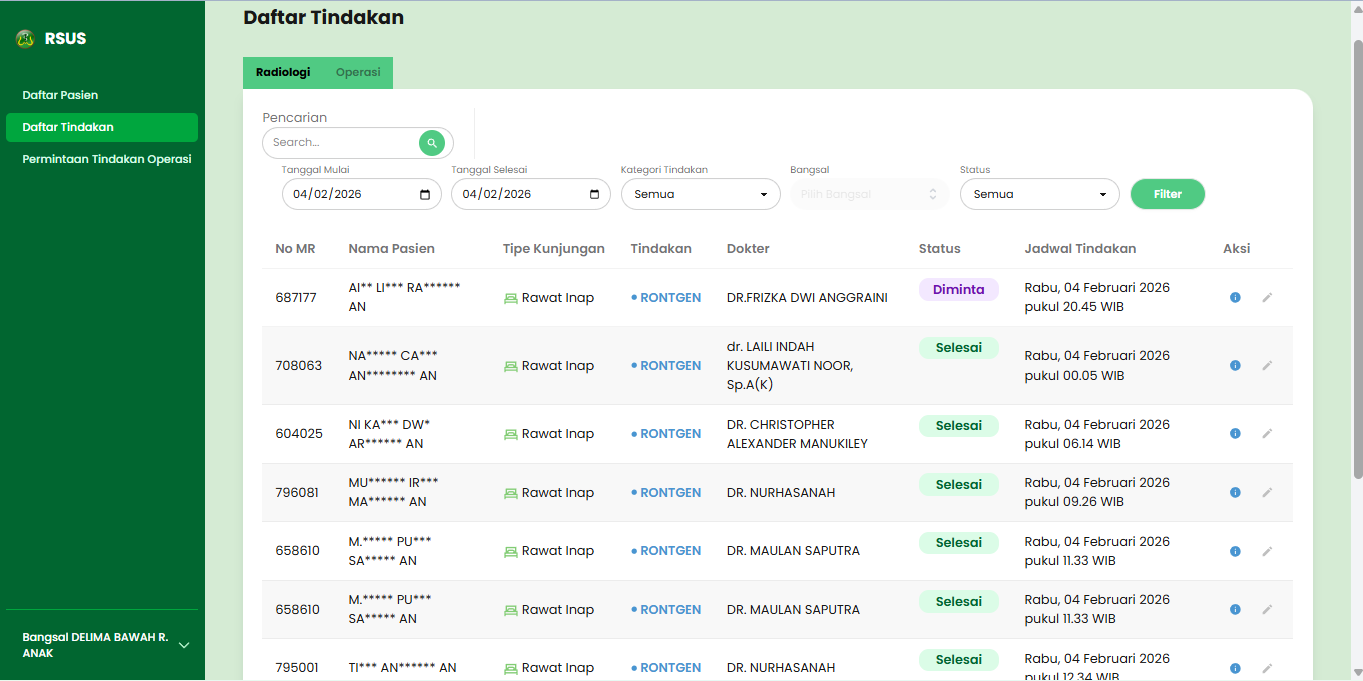Image resolution: width=1363 pixels, height=681 pixels.
Task: Edit pencil icon for patient MR 687177
Action: 1267,297
